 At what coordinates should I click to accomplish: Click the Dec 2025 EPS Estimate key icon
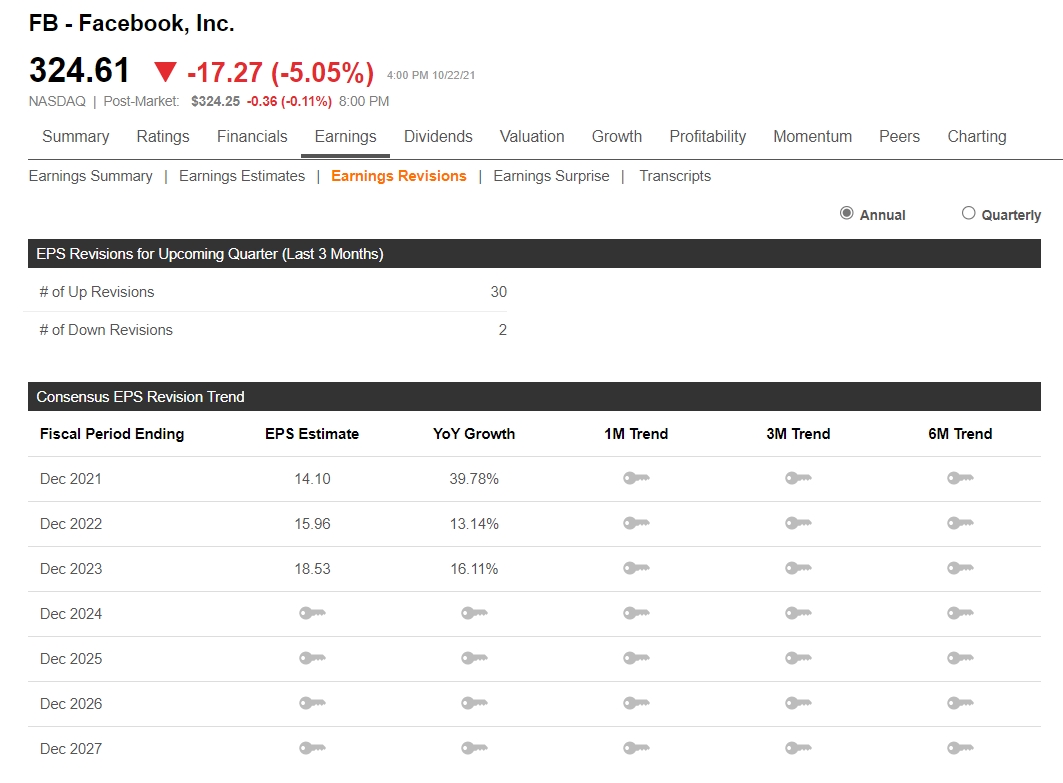pyautogui.click(x=312, y=658)
